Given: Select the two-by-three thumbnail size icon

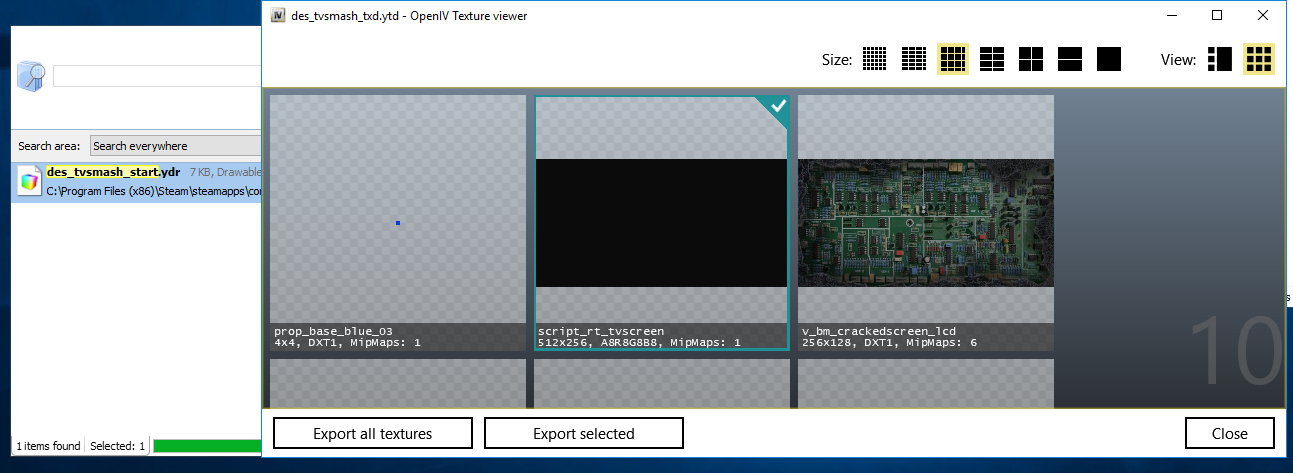Looking at the screenshot, I should point(992,59).
